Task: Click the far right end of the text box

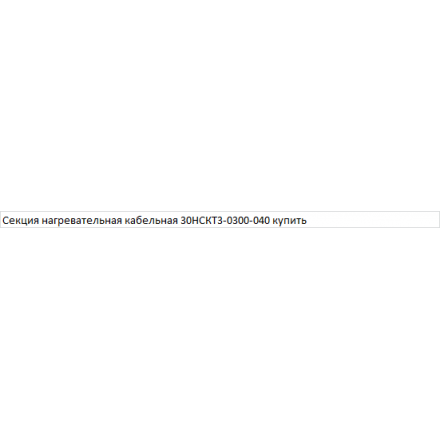Action: pyautogui.click(x=437, y=220)
